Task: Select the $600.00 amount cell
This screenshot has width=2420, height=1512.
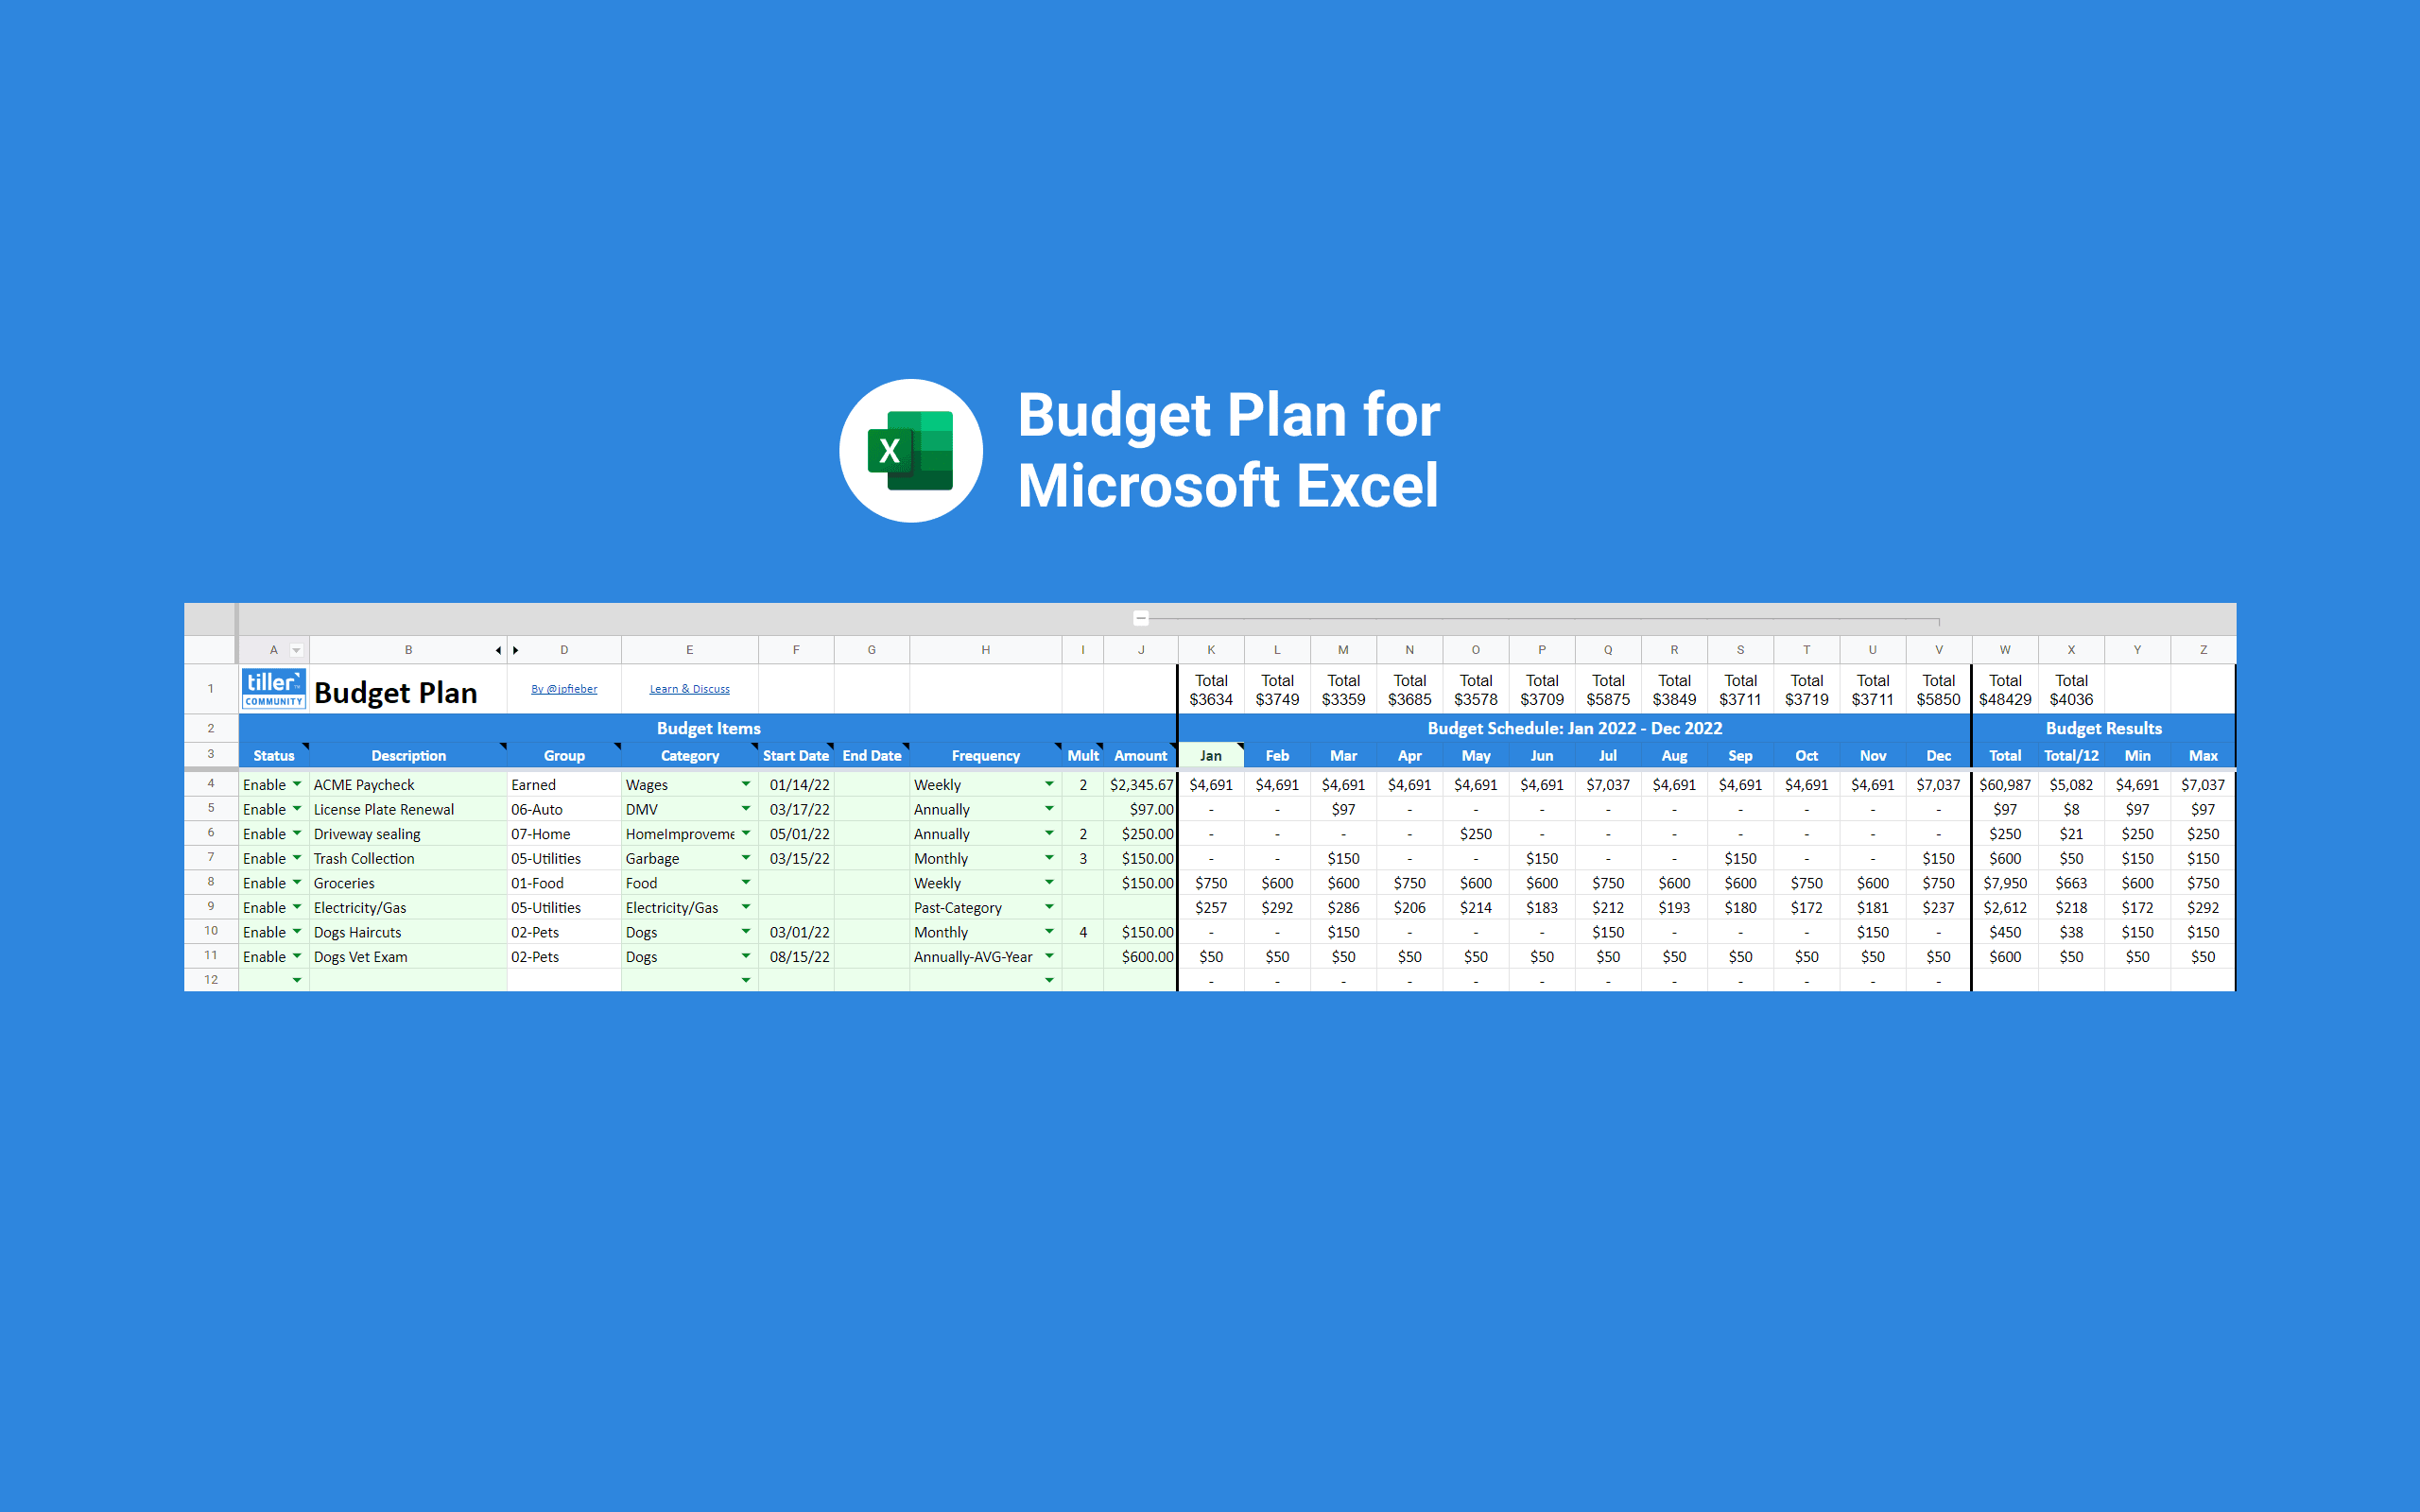Action: pyautogui.click(x=1140, y=956)
